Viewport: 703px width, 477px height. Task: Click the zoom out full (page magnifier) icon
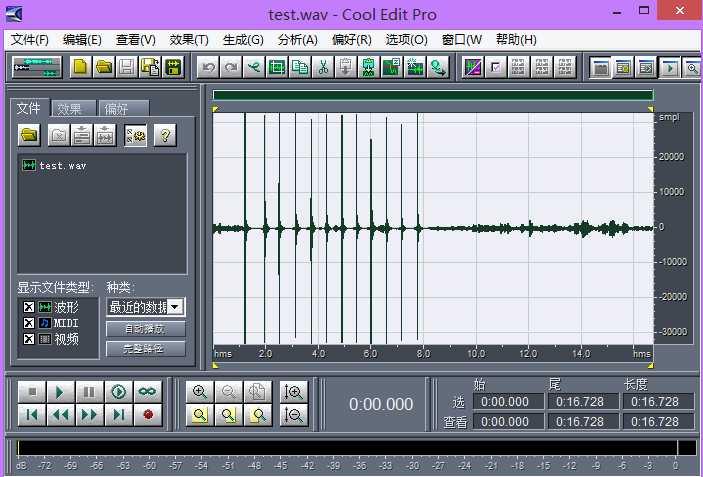pos(258,392)
